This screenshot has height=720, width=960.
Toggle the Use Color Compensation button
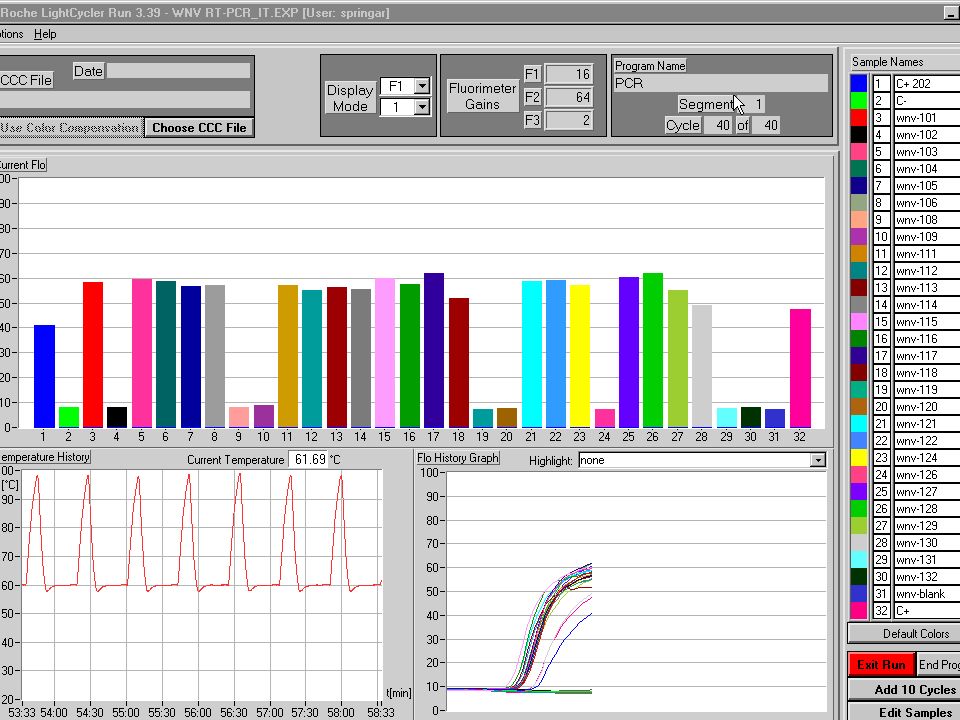coord(70,127)
